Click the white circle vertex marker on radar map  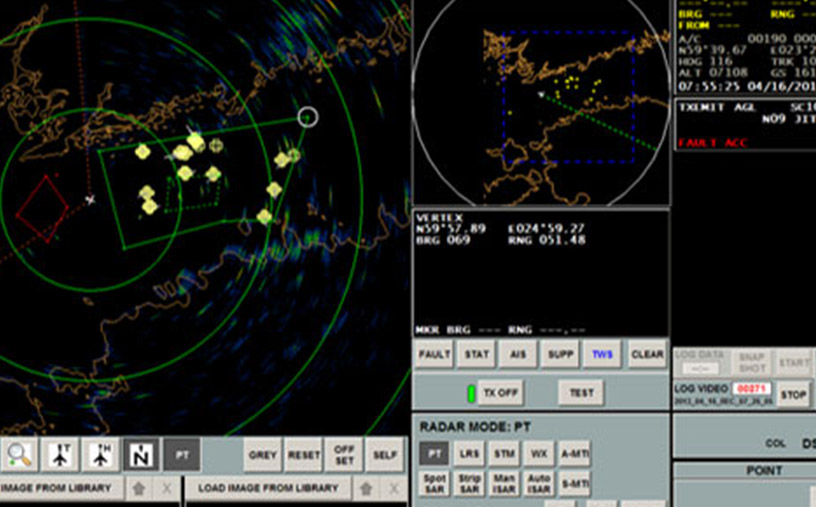pyautogui.click(x=308, y=117)
